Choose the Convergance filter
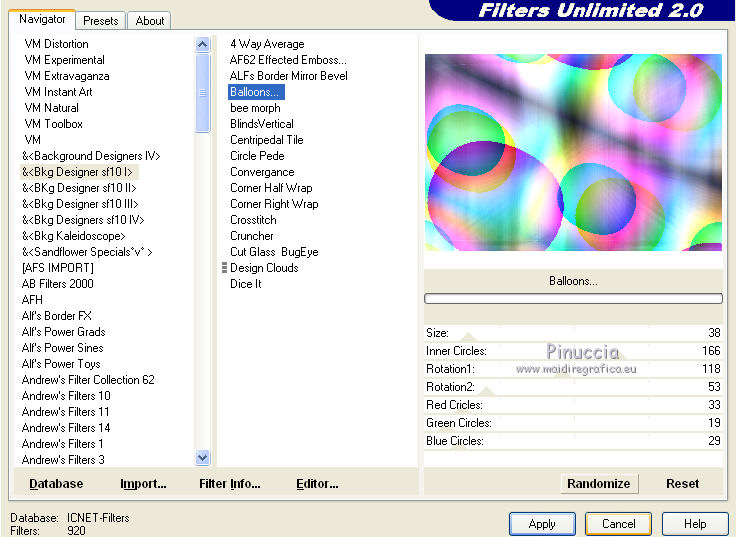 pyautogui.click(x=262, y=172)
